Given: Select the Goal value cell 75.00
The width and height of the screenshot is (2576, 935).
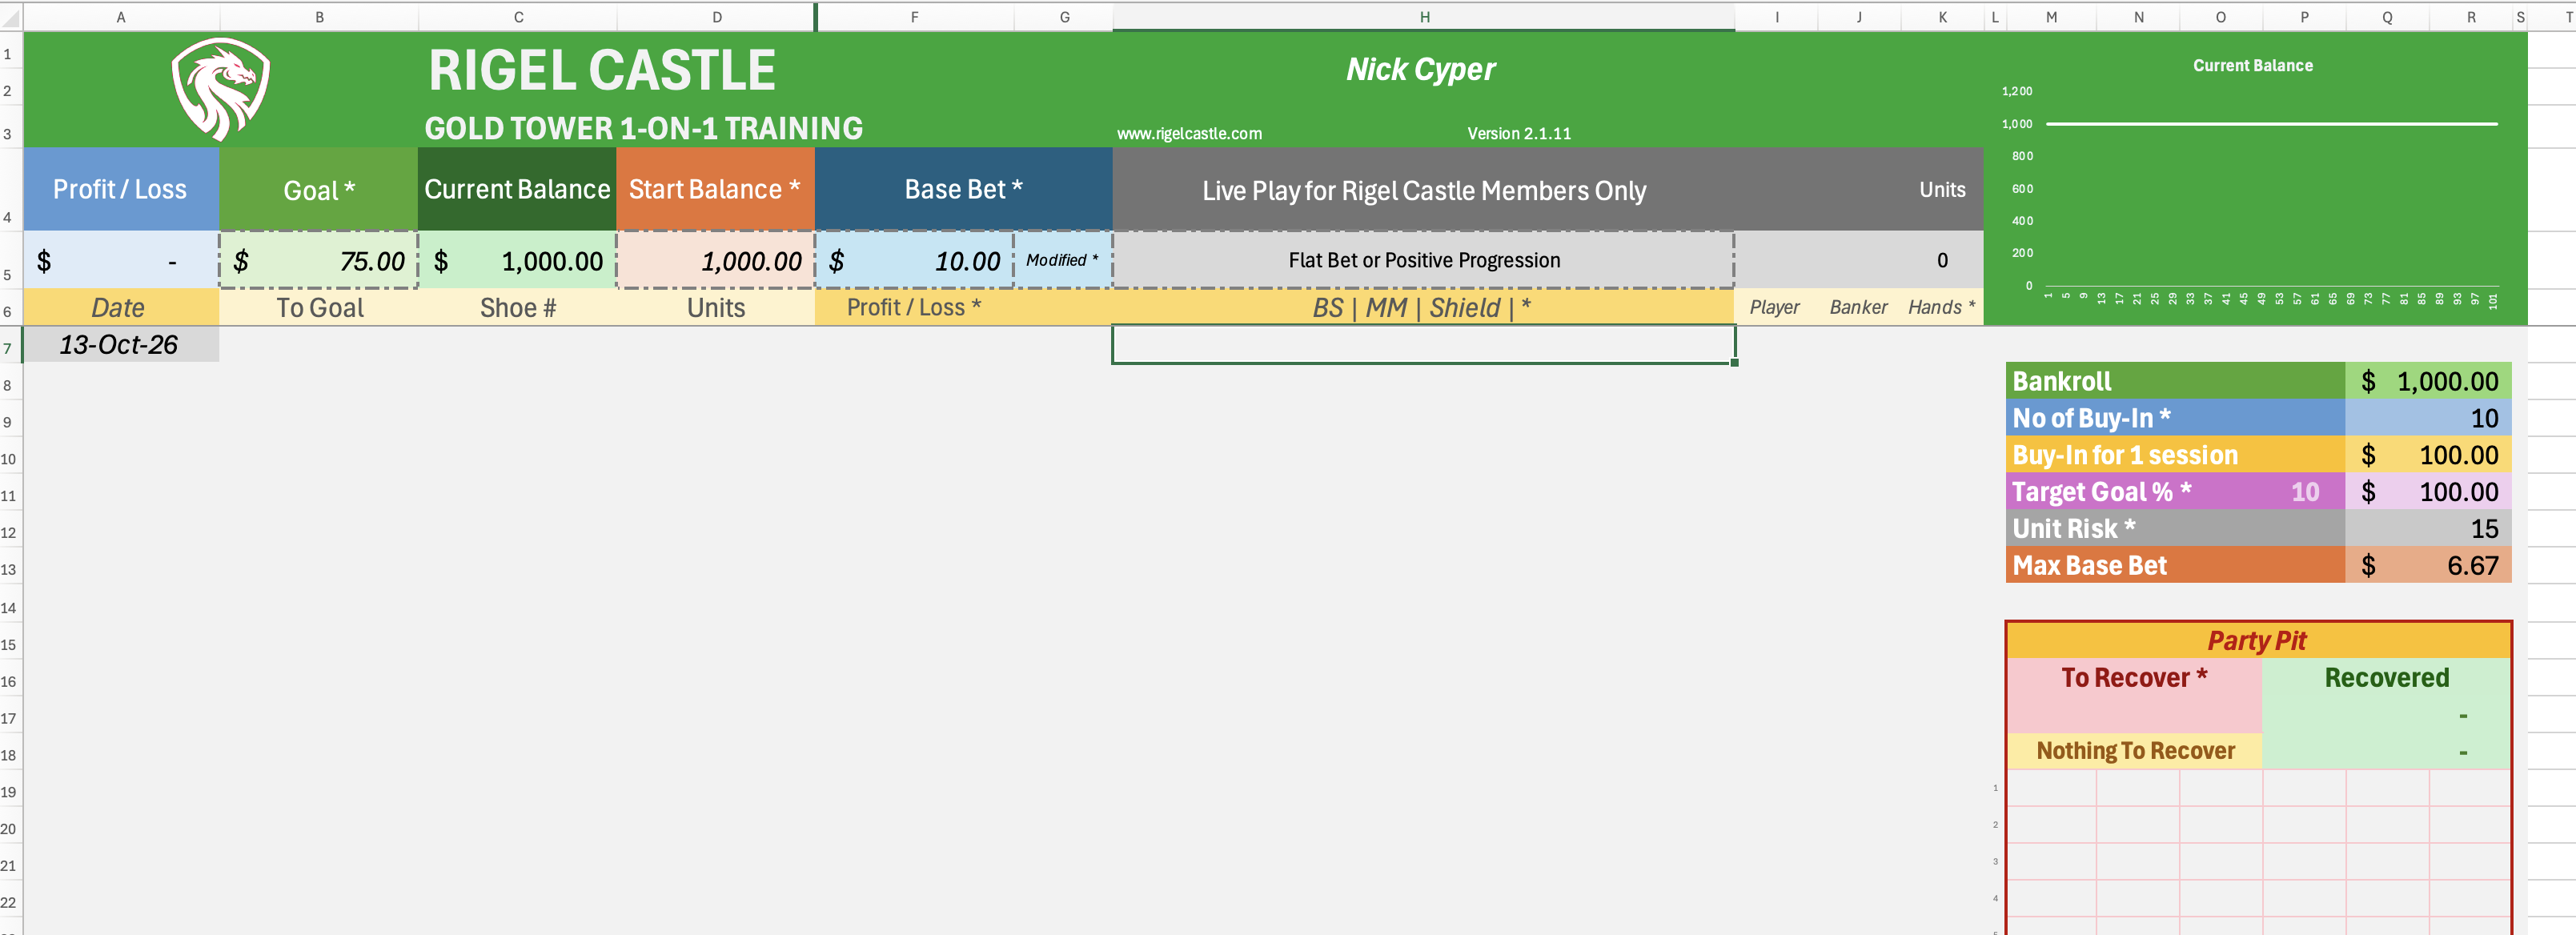Looking at the screenshot, I should (x=318, y=261).
